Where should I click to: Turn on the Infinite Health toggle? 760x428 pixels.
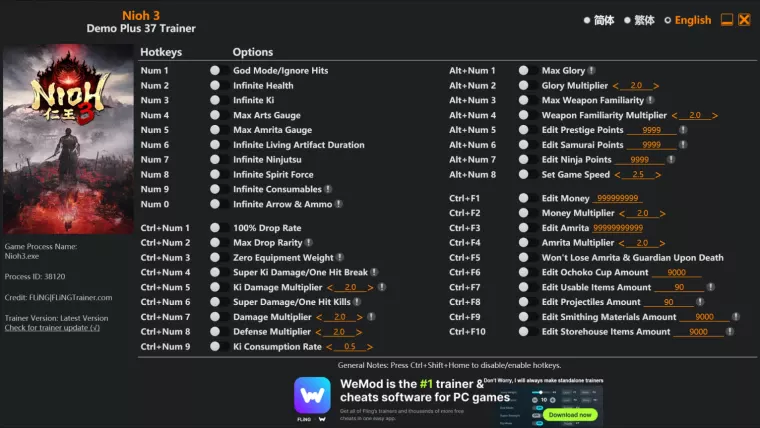215,86
